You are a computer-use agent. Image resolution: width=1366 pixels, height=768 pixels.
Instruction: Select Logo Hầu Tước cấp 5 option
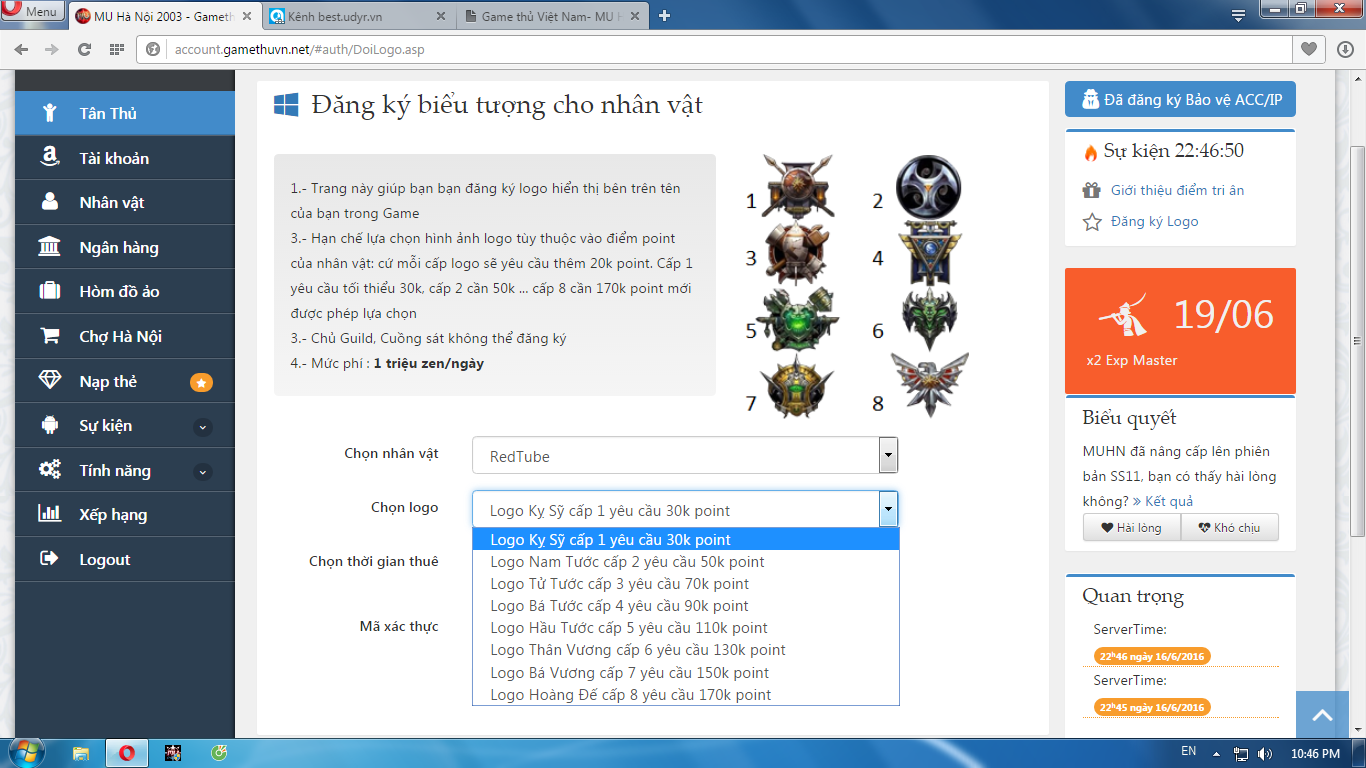[686, 628]
